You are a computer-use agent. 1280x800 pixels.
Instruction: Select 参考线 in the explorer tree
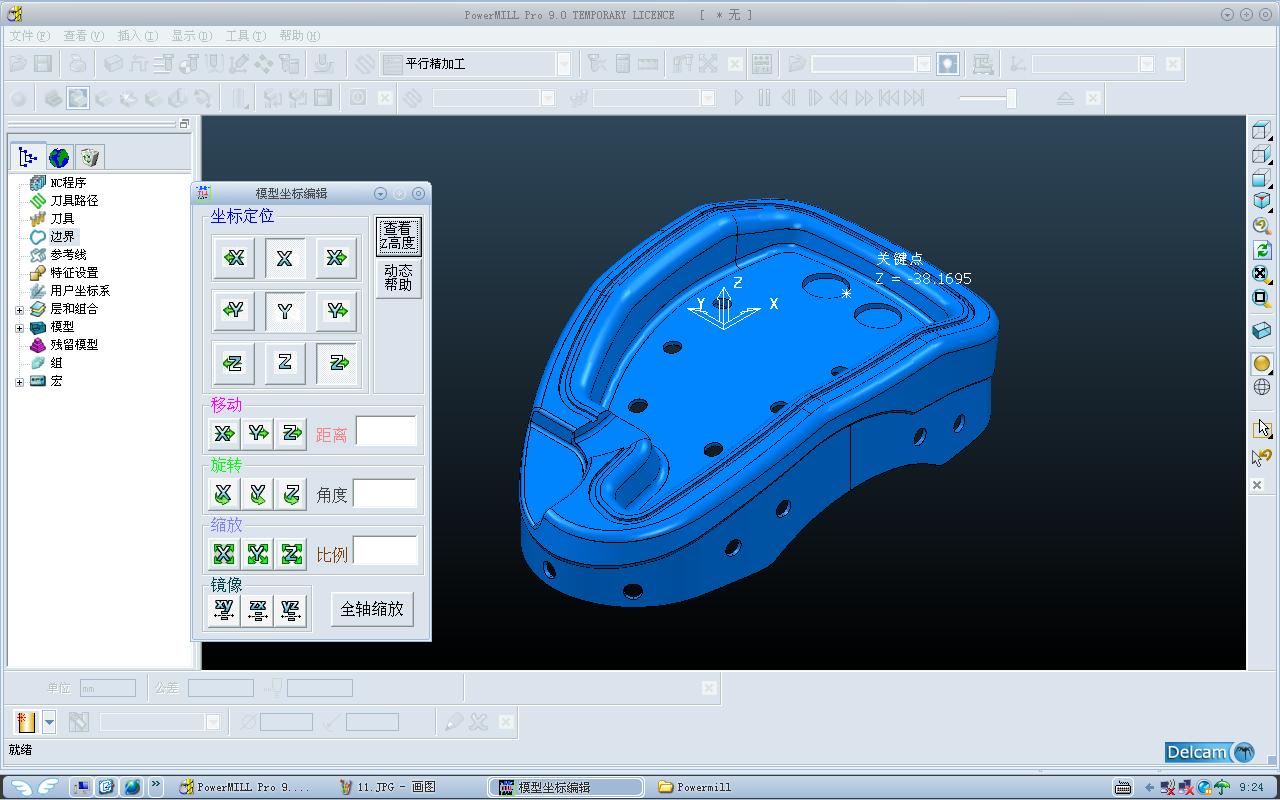tap(68, 255)
